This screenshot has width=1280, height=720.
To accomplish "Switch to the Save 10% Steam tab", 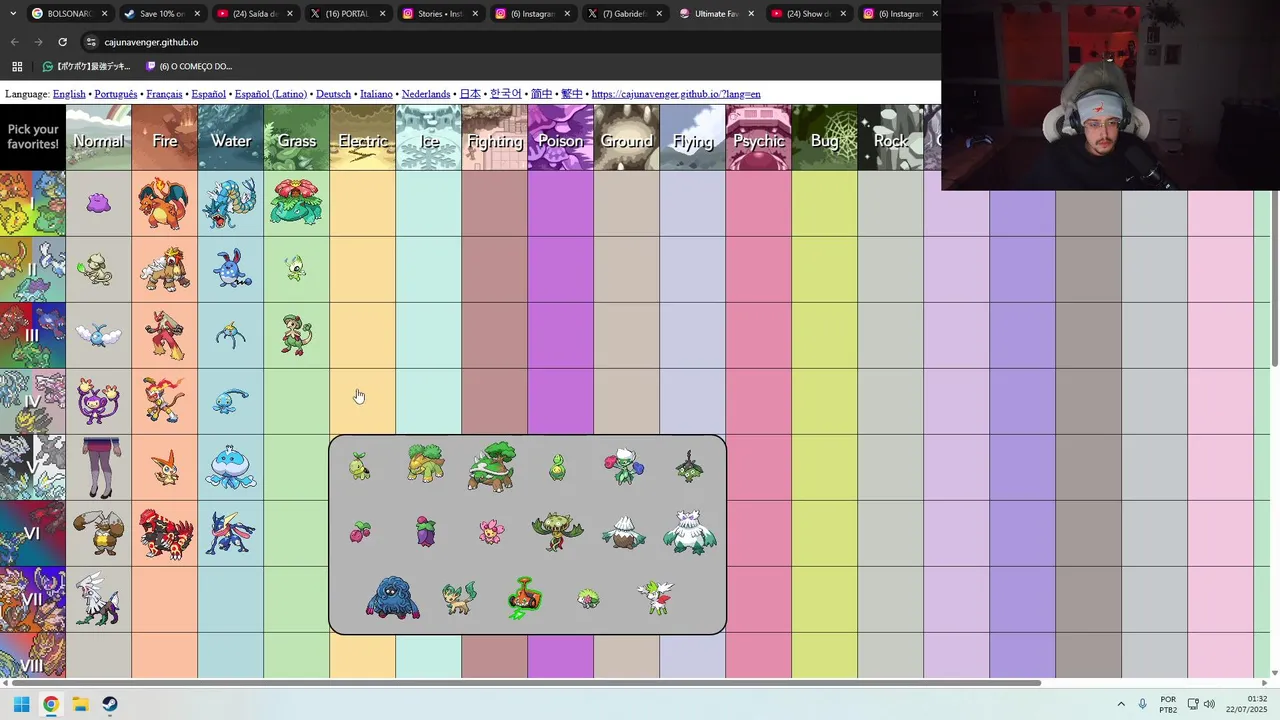I will pyautogui.click(x=161, y=14).
